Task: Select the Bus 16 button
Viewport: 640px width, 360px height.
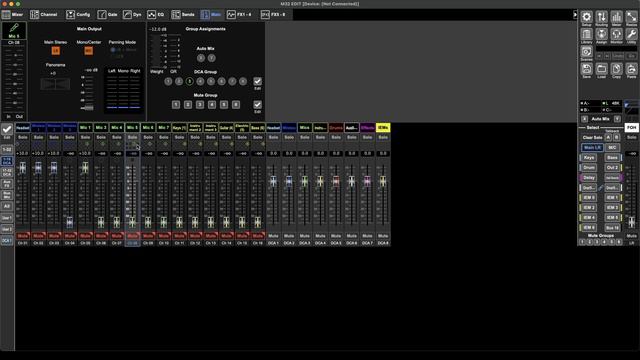Action: (x=612, y=228)
